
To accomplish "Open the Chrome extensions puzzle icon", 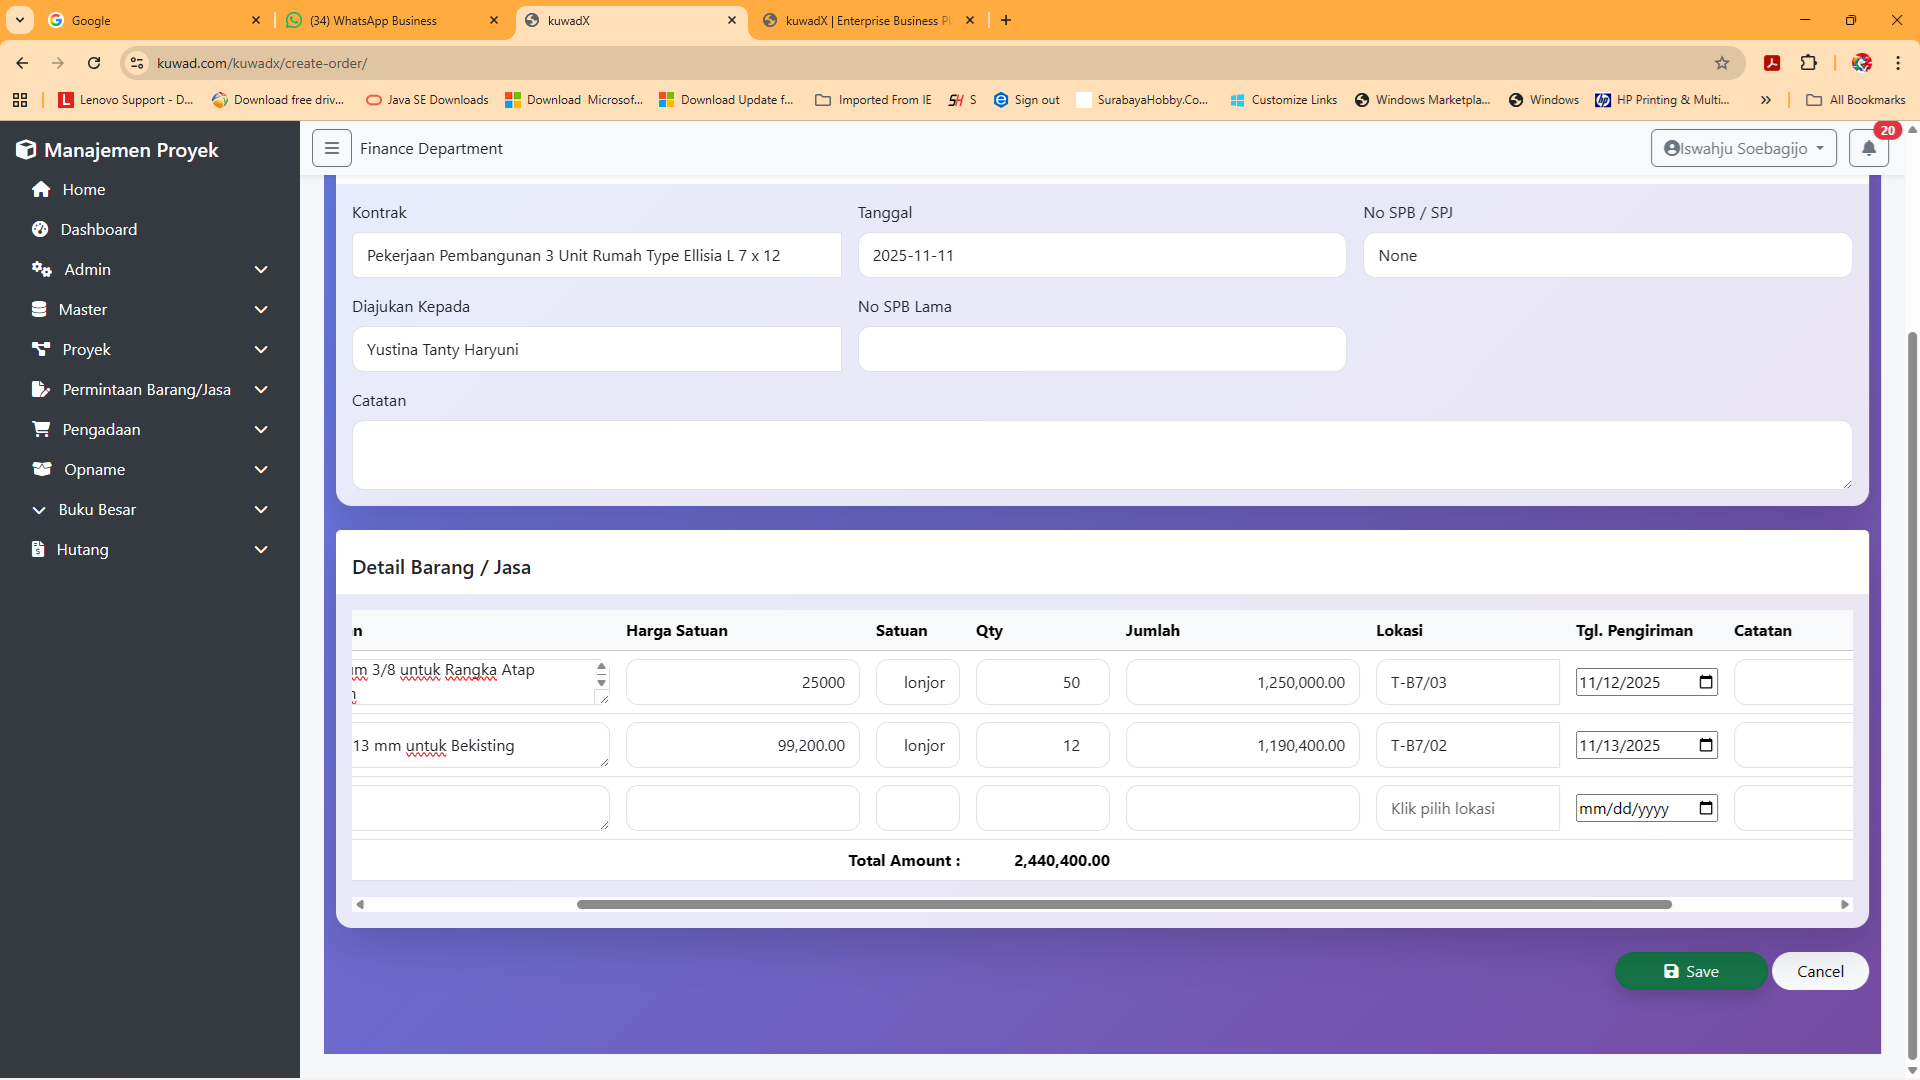I will pos(1808,63).
